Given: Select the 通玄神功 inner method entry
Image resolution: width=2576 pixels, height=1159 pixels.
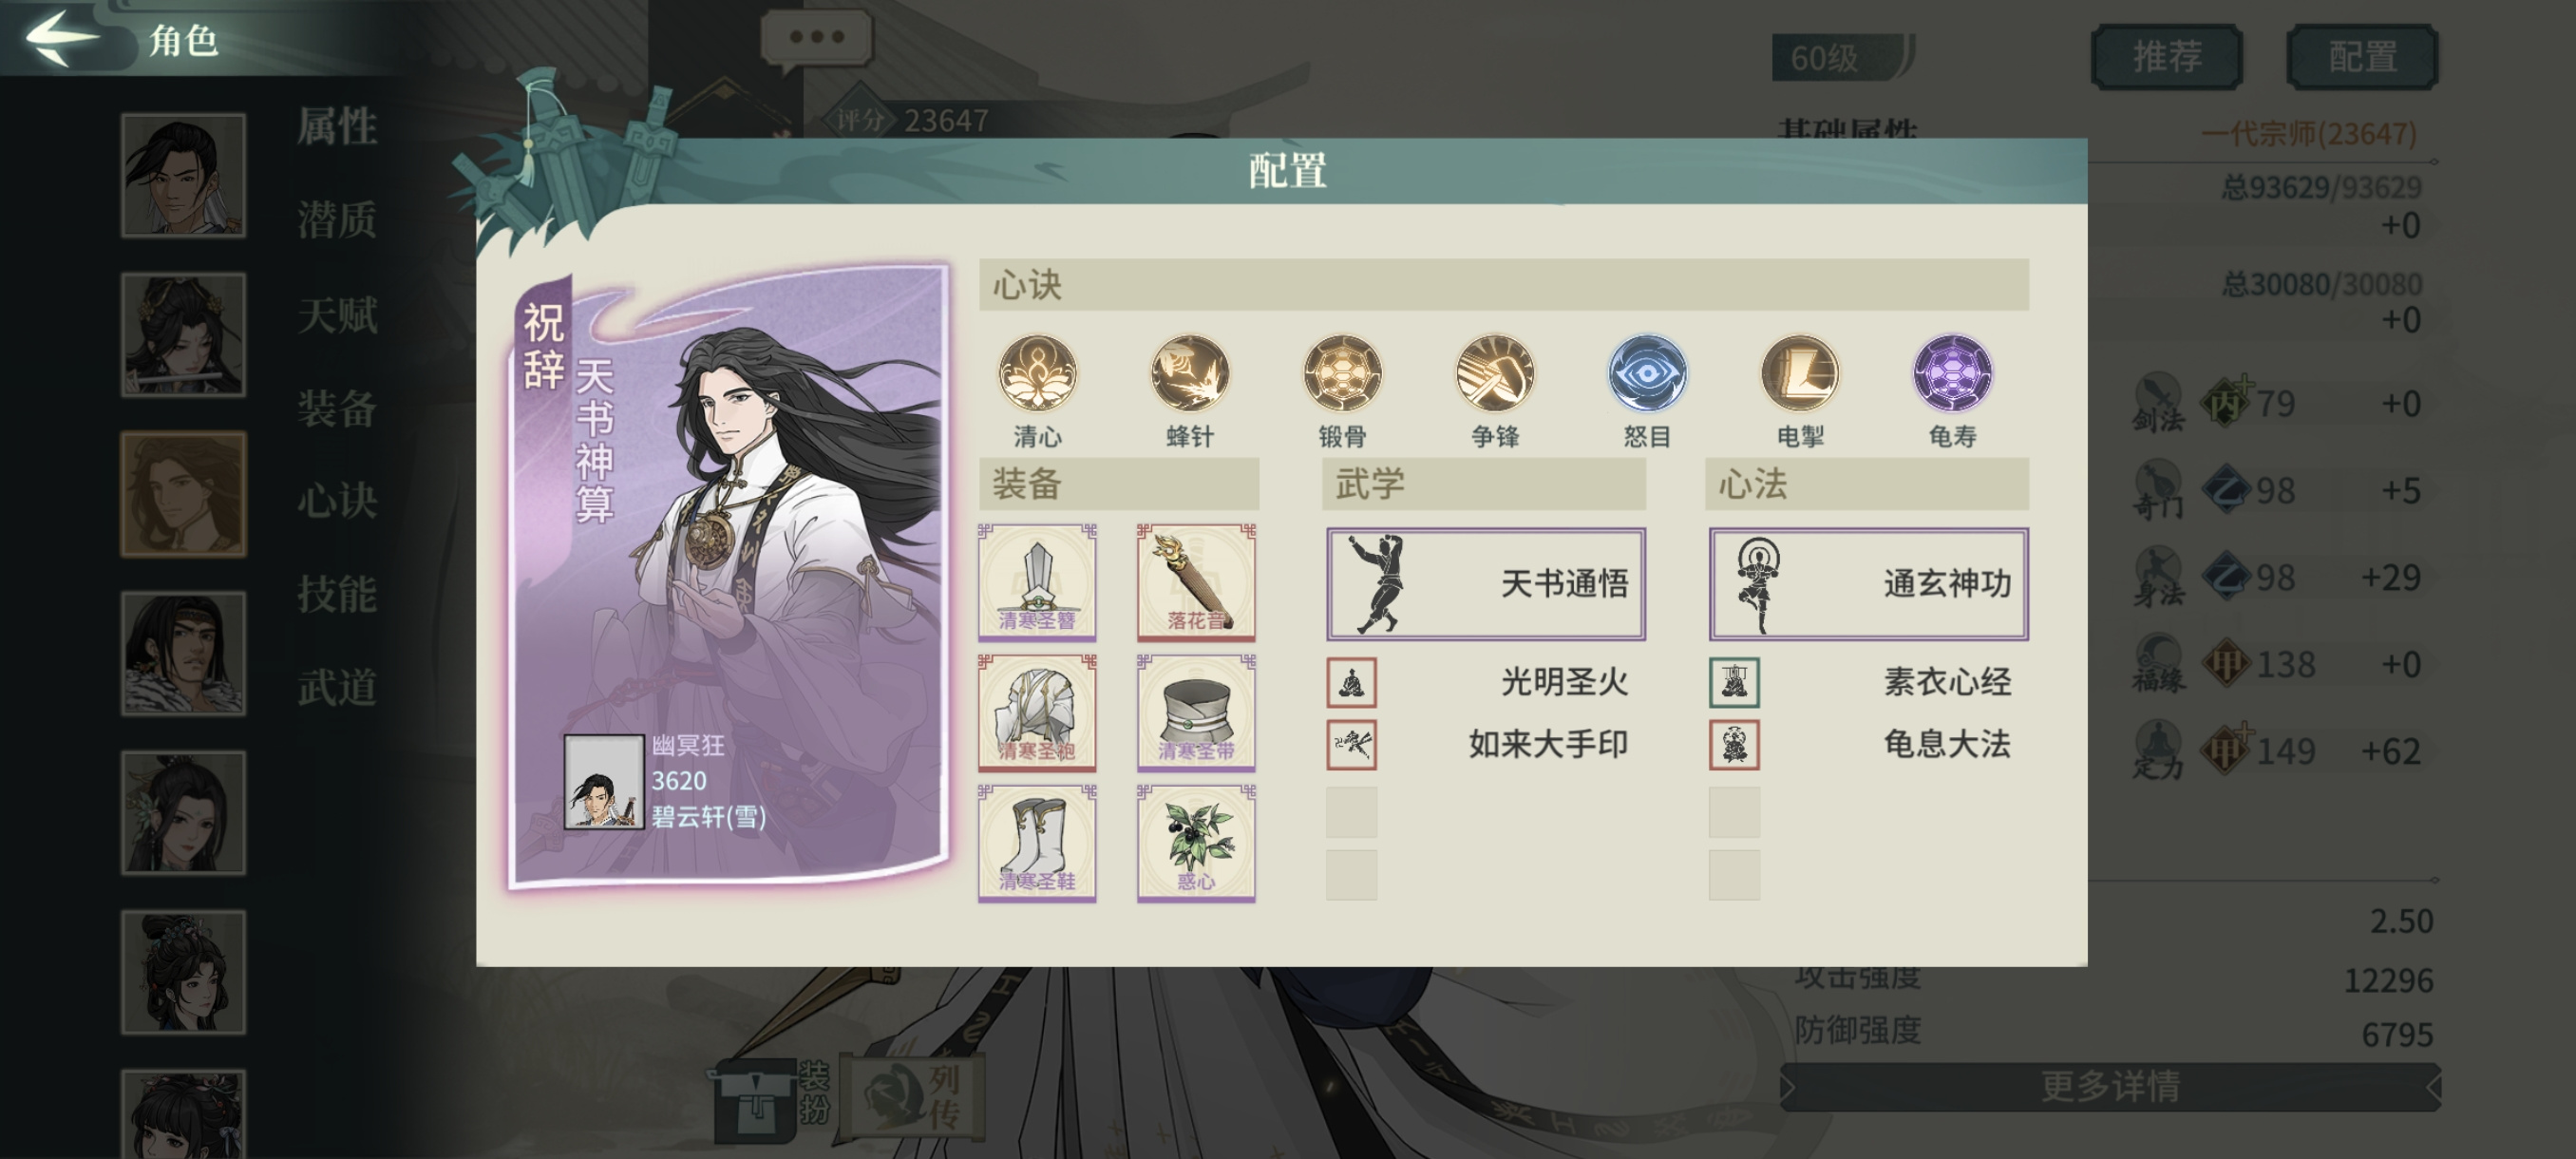Looking at the screenshot, I should point(1868,584).
